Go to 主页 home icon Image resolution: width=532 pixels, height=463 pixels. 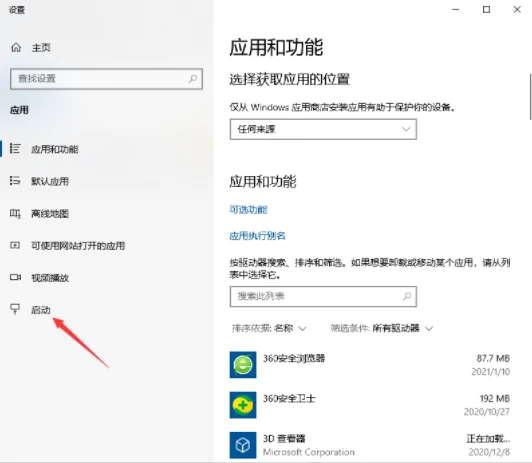point(16,47)
